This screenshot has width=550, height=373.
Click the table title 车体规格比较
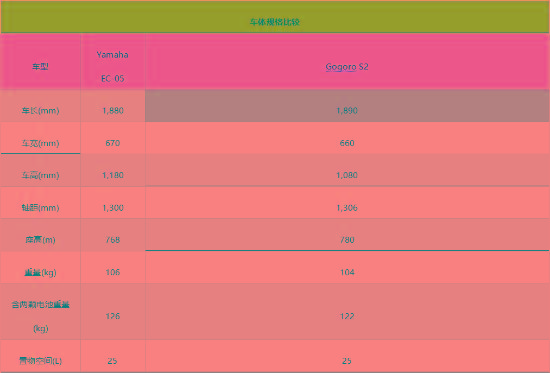click(275, 22)
